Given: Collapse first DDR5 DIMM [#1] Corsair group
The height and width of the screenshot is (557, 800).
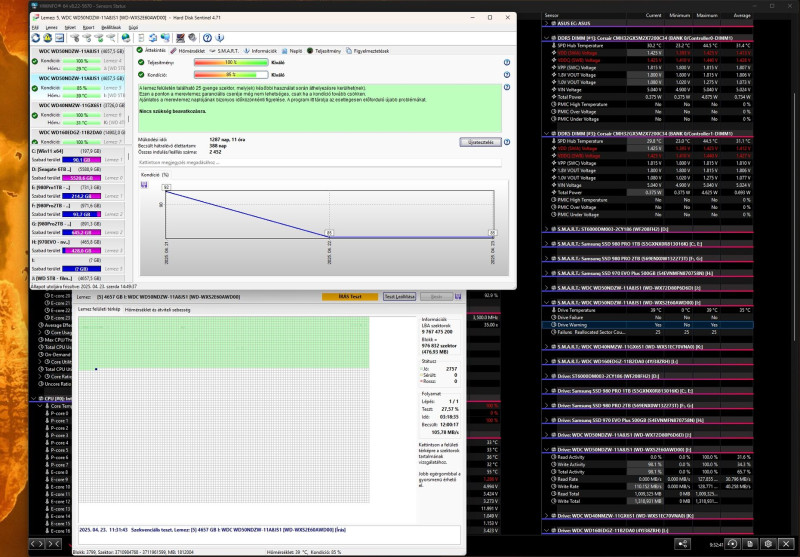Looking at the screenshot, I should (x=547, y=38).
